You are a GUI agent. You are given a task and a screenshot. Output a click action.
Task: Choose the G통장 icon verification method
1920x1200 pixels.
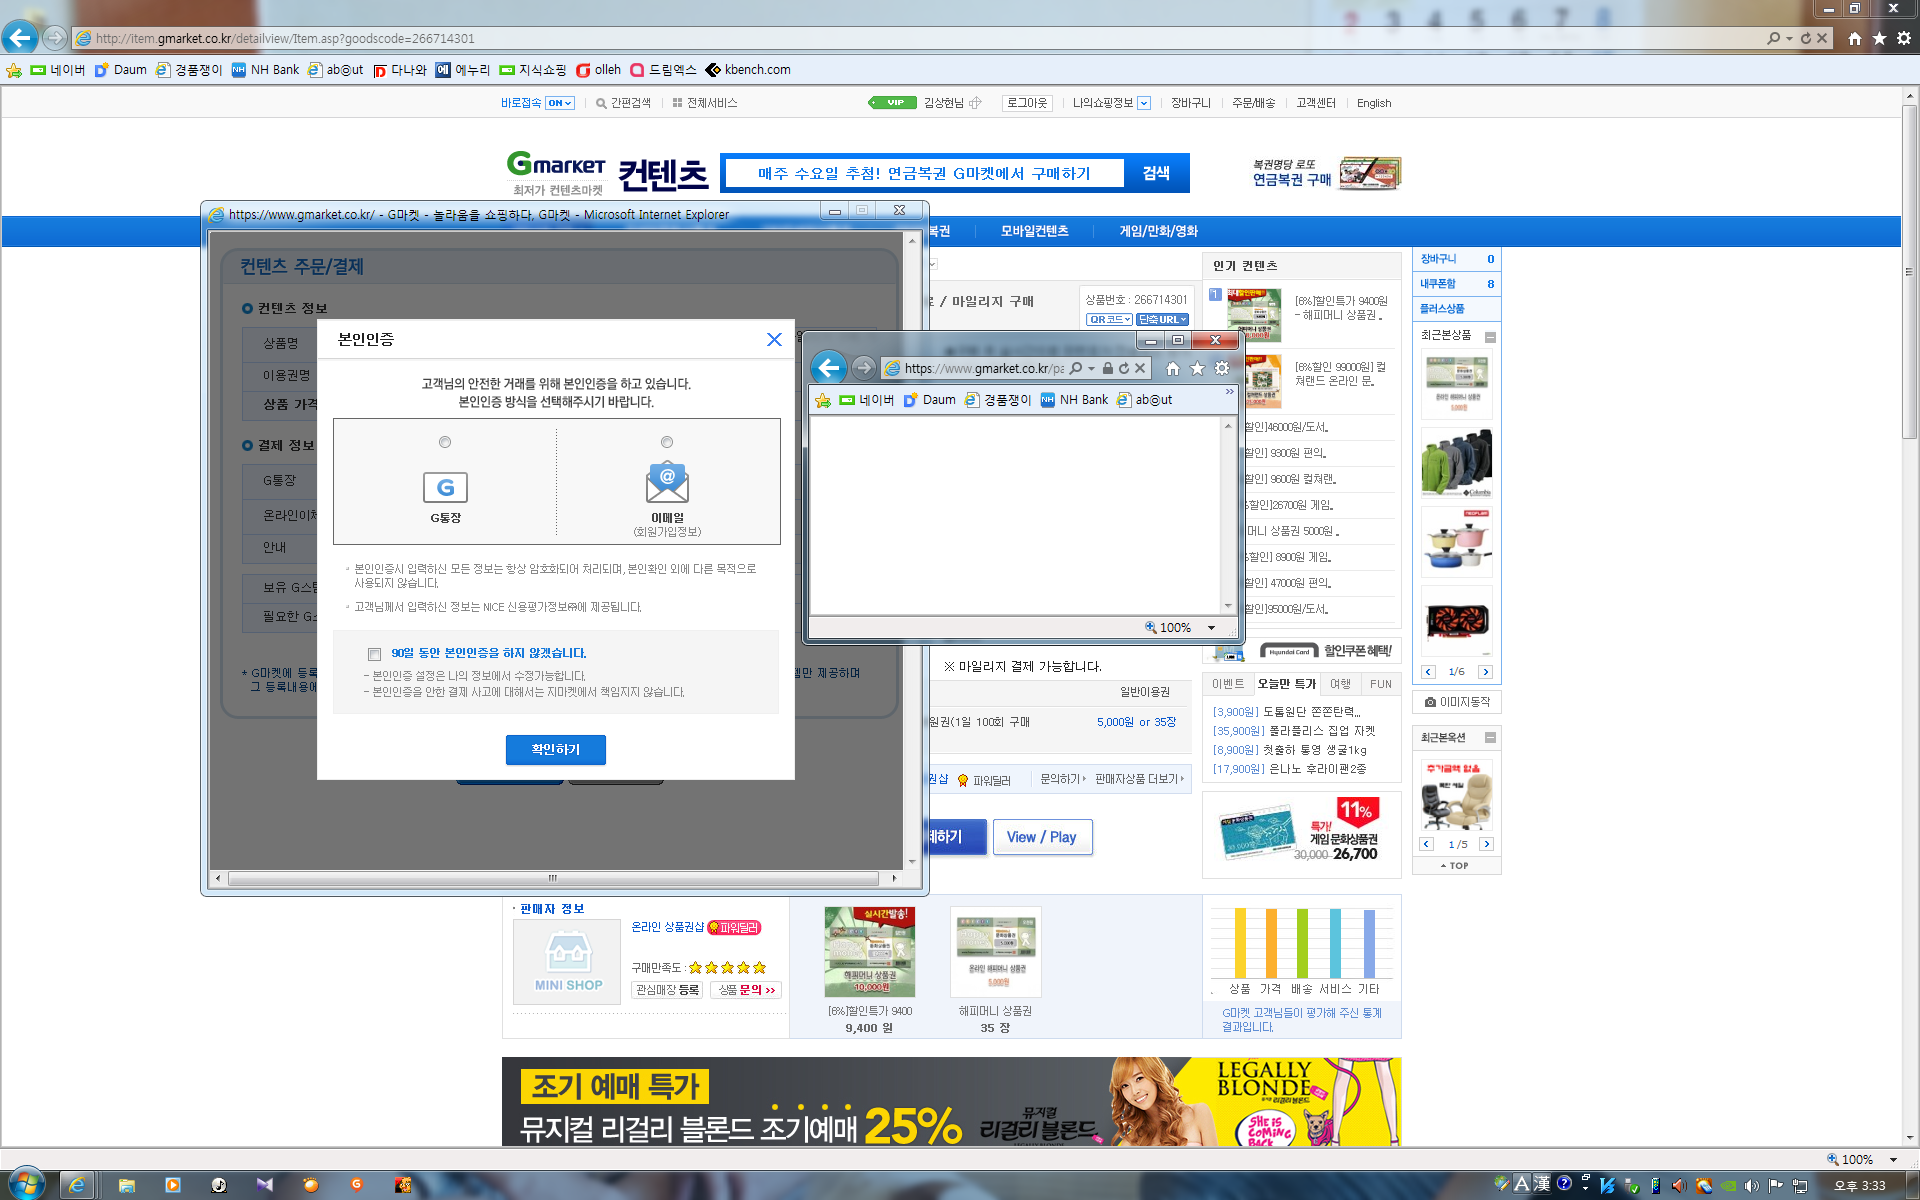(x=446, y=488)
